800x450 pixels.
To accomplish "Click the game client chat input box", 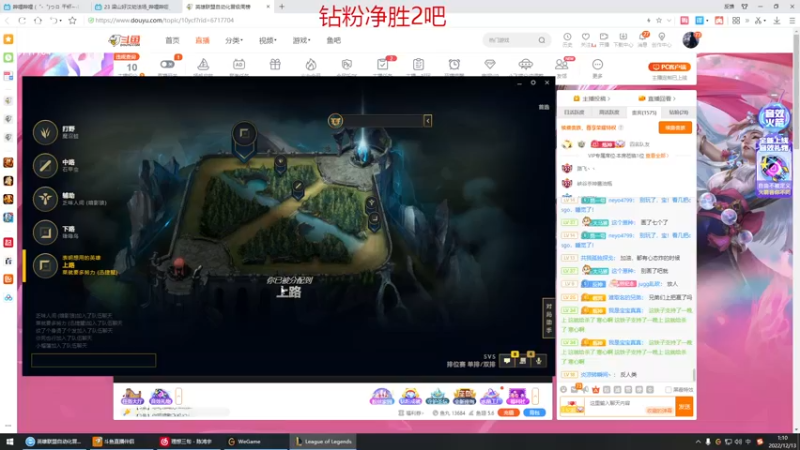I will [x=93, y=361].
